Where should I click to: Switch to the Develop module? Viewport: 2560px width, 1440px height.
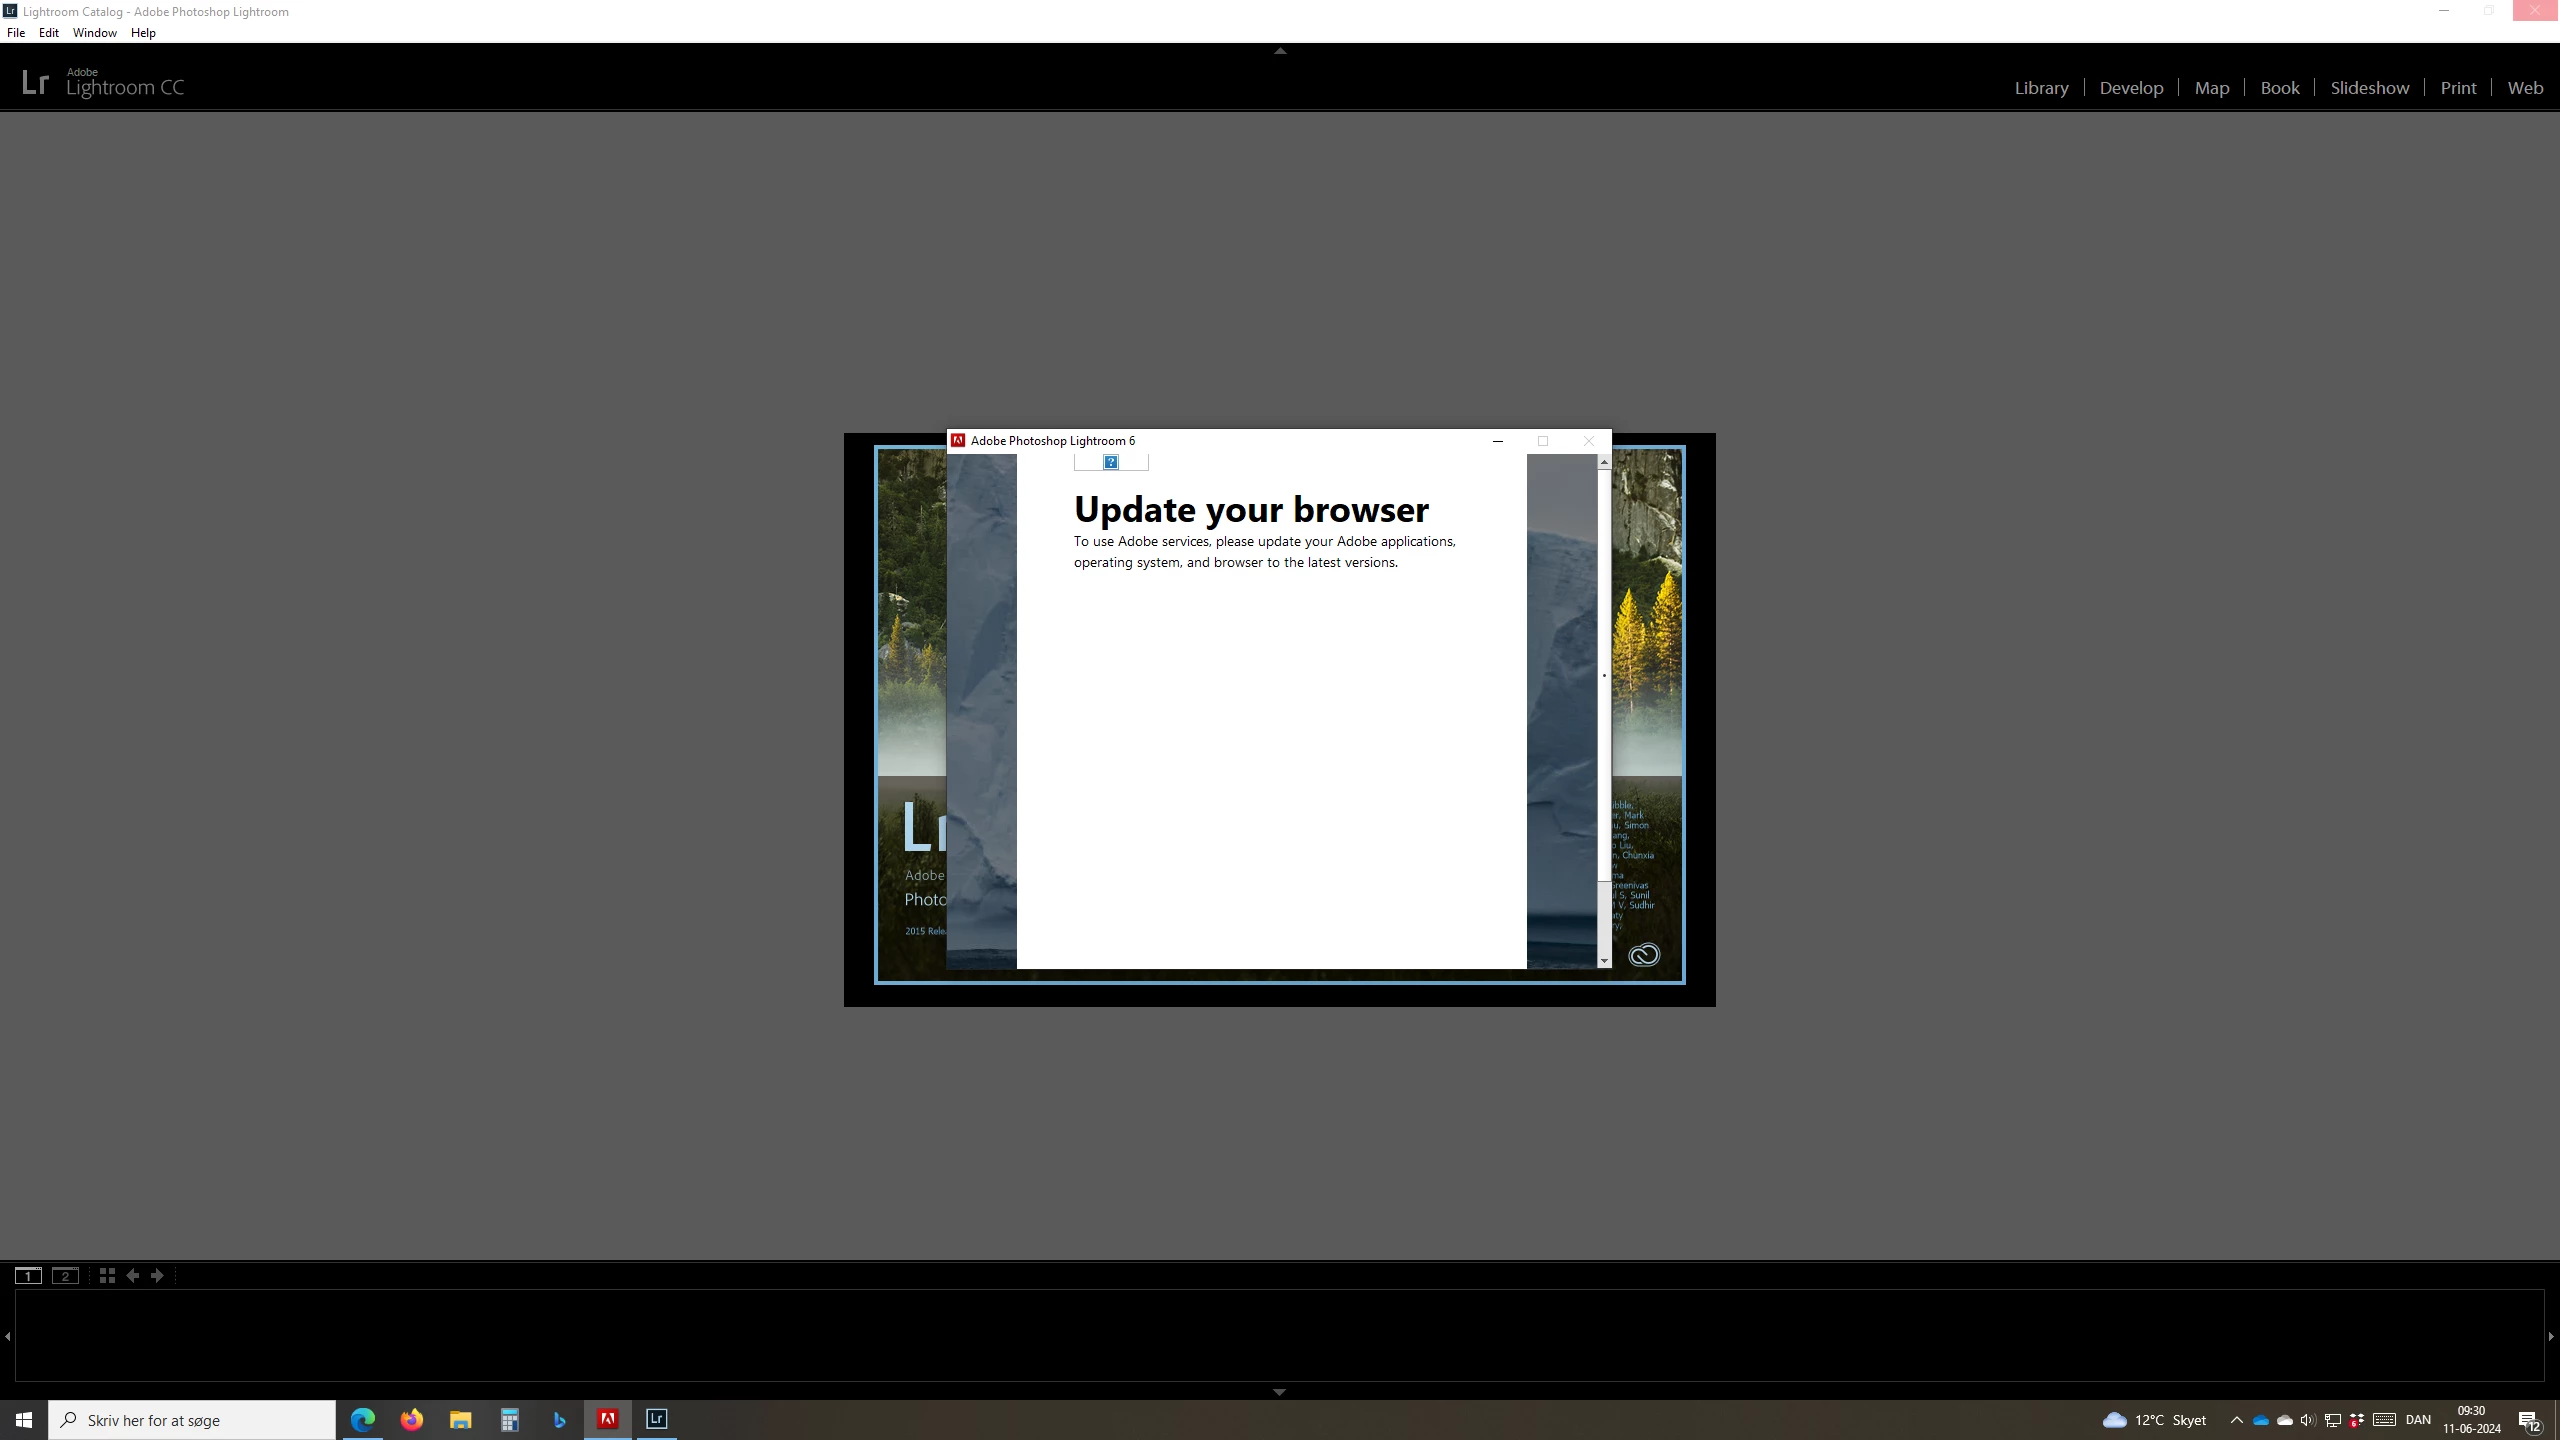click(x=2131, y=88)
